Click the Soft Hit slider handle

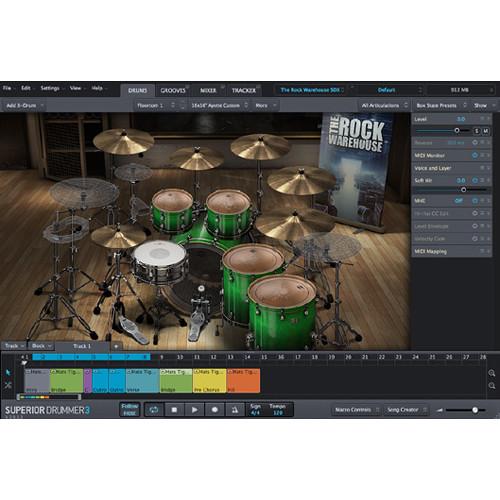463,190
